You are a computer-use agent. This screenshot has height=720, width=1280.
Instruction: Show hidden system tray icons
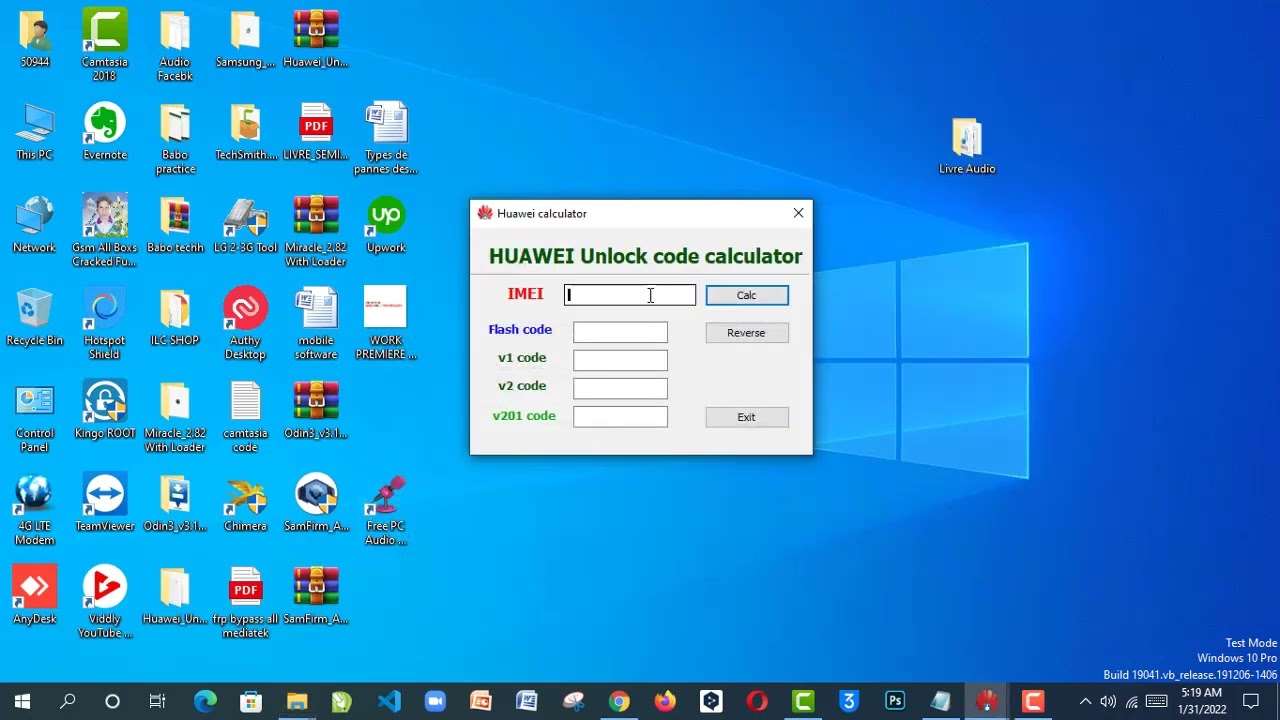[x=1085, y=701]
